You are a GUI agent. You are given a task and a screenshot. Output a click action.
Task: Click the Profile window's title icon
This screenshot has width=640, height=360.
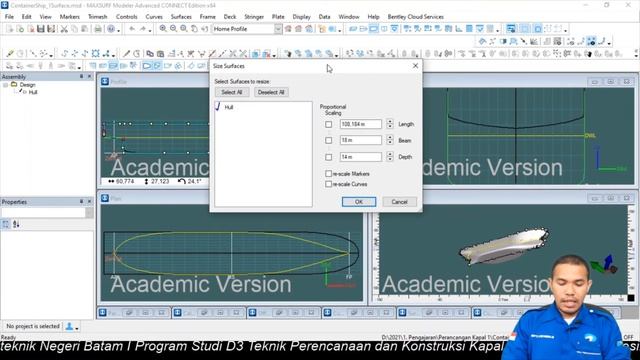(x=105, y=82)
